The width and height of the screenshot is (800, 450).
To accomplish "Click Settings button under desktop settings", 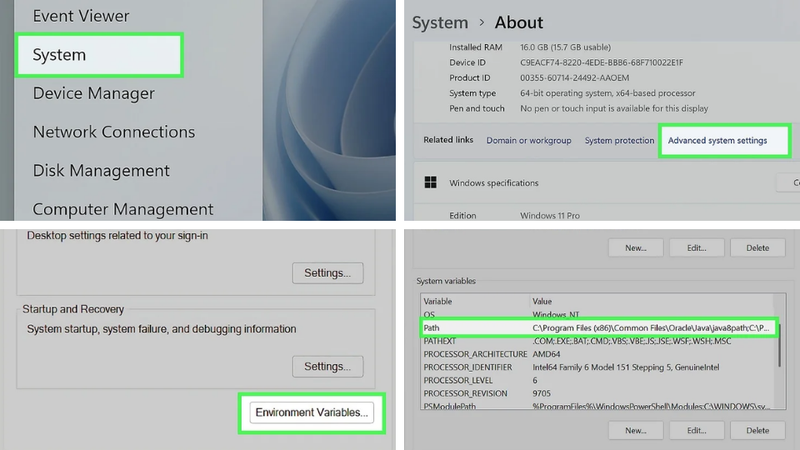I will tap(328, 273).
